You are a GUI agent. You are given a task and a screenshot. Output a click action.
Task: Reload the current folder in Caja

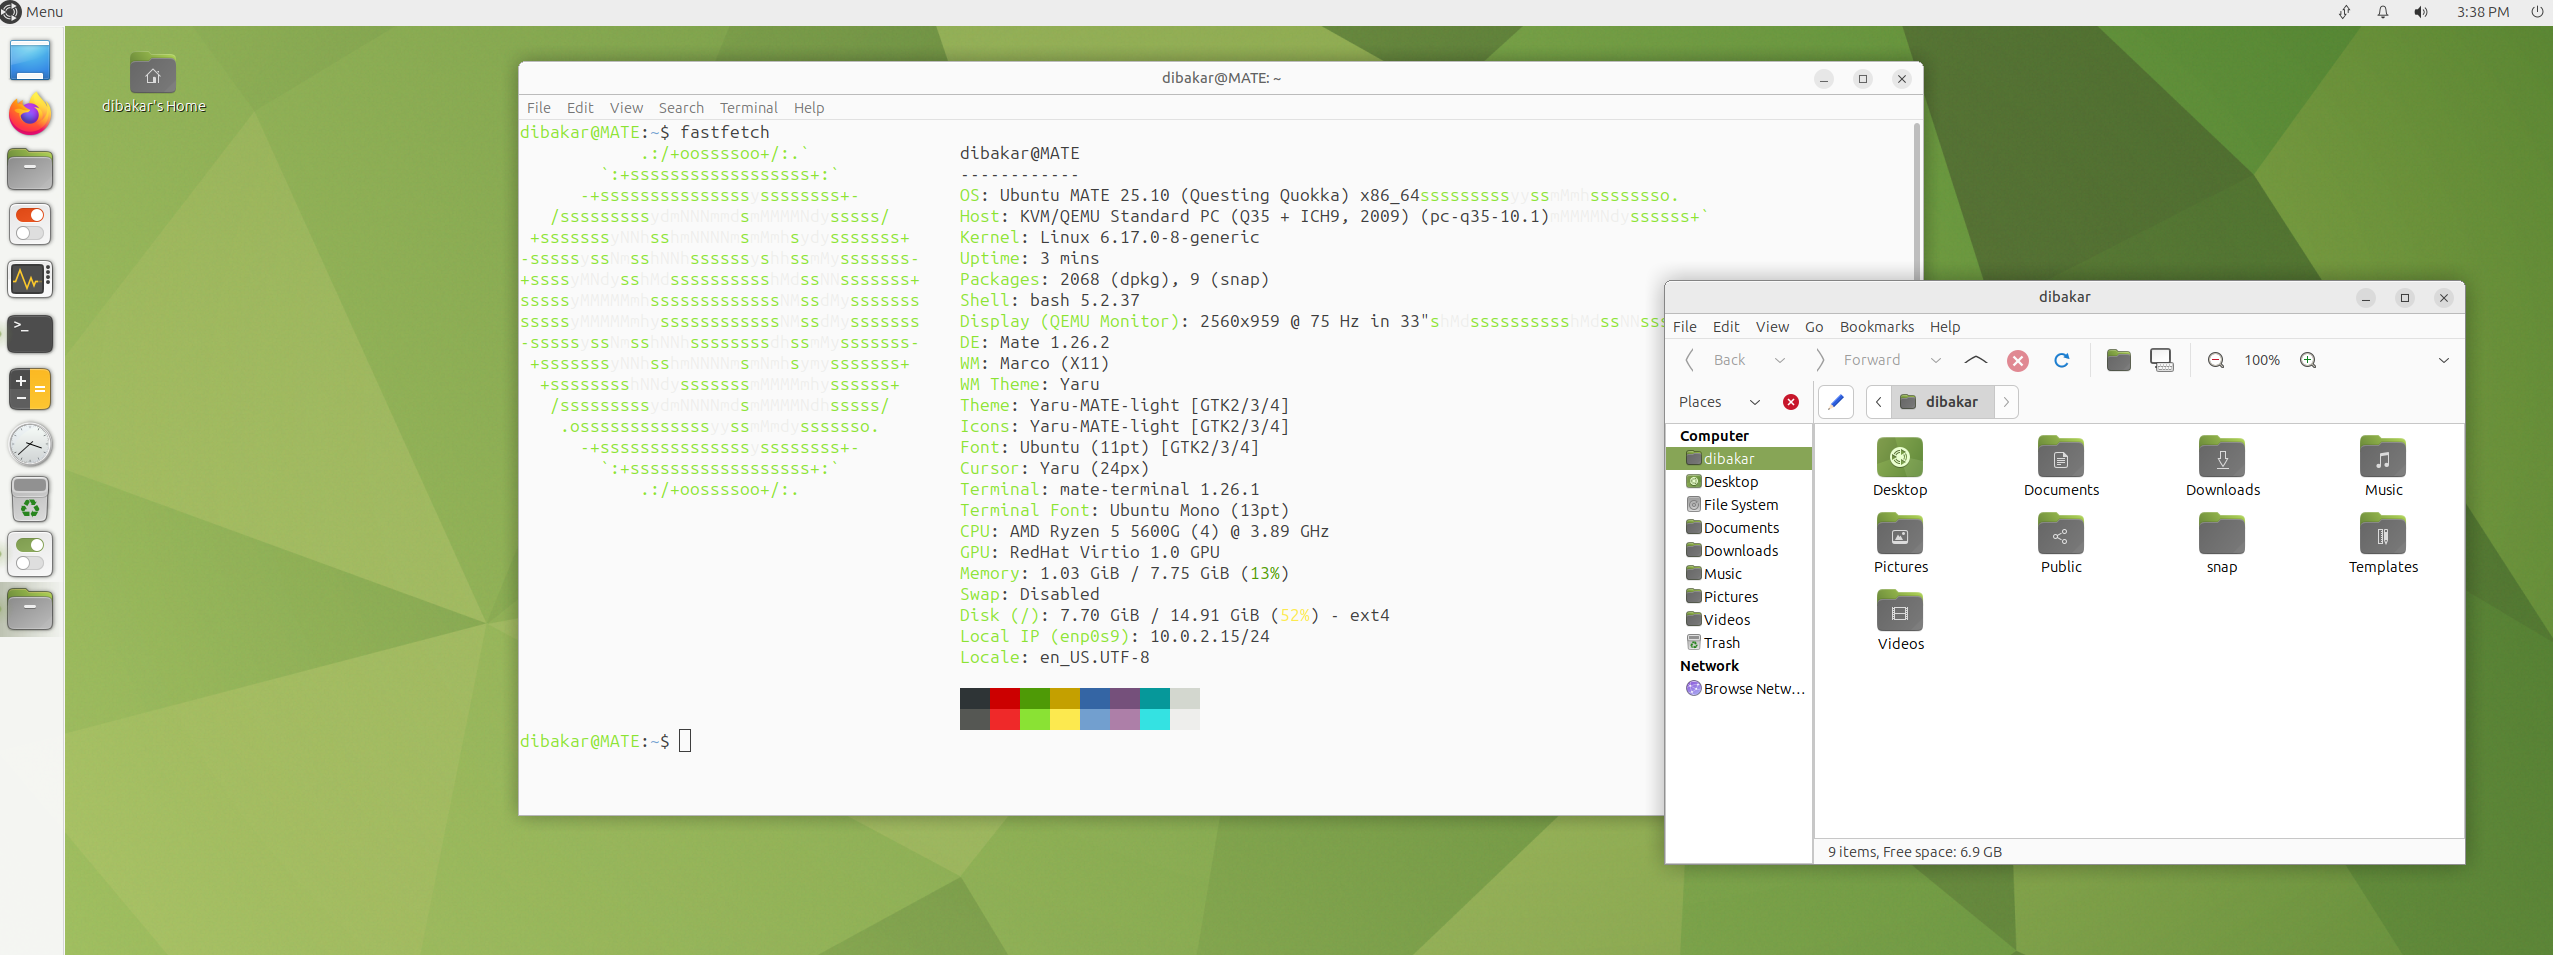click(2062, 361)
